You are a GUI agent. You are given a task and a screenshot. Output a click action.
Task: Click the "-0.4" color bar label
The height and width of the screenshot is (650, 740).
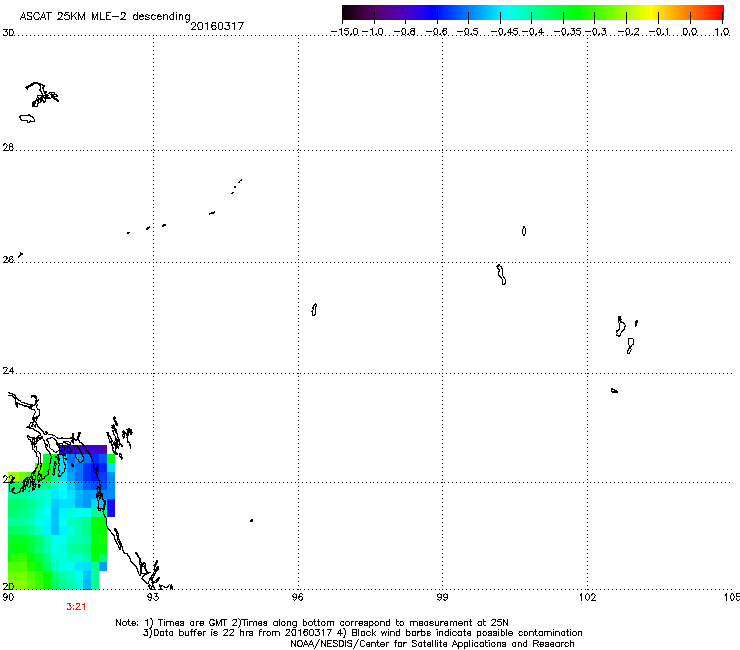point(533,32)
